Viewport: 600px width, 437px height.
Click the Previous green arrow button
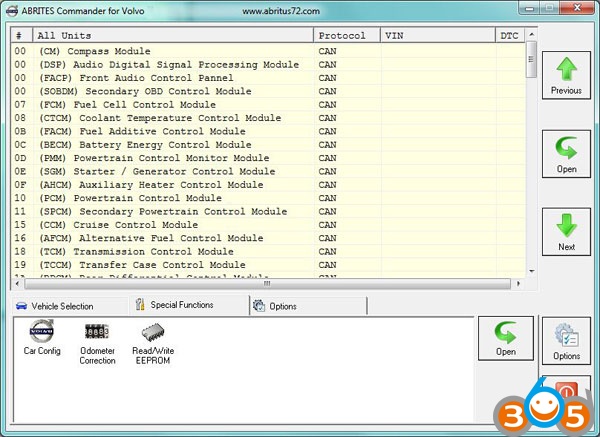coord(566,76)
